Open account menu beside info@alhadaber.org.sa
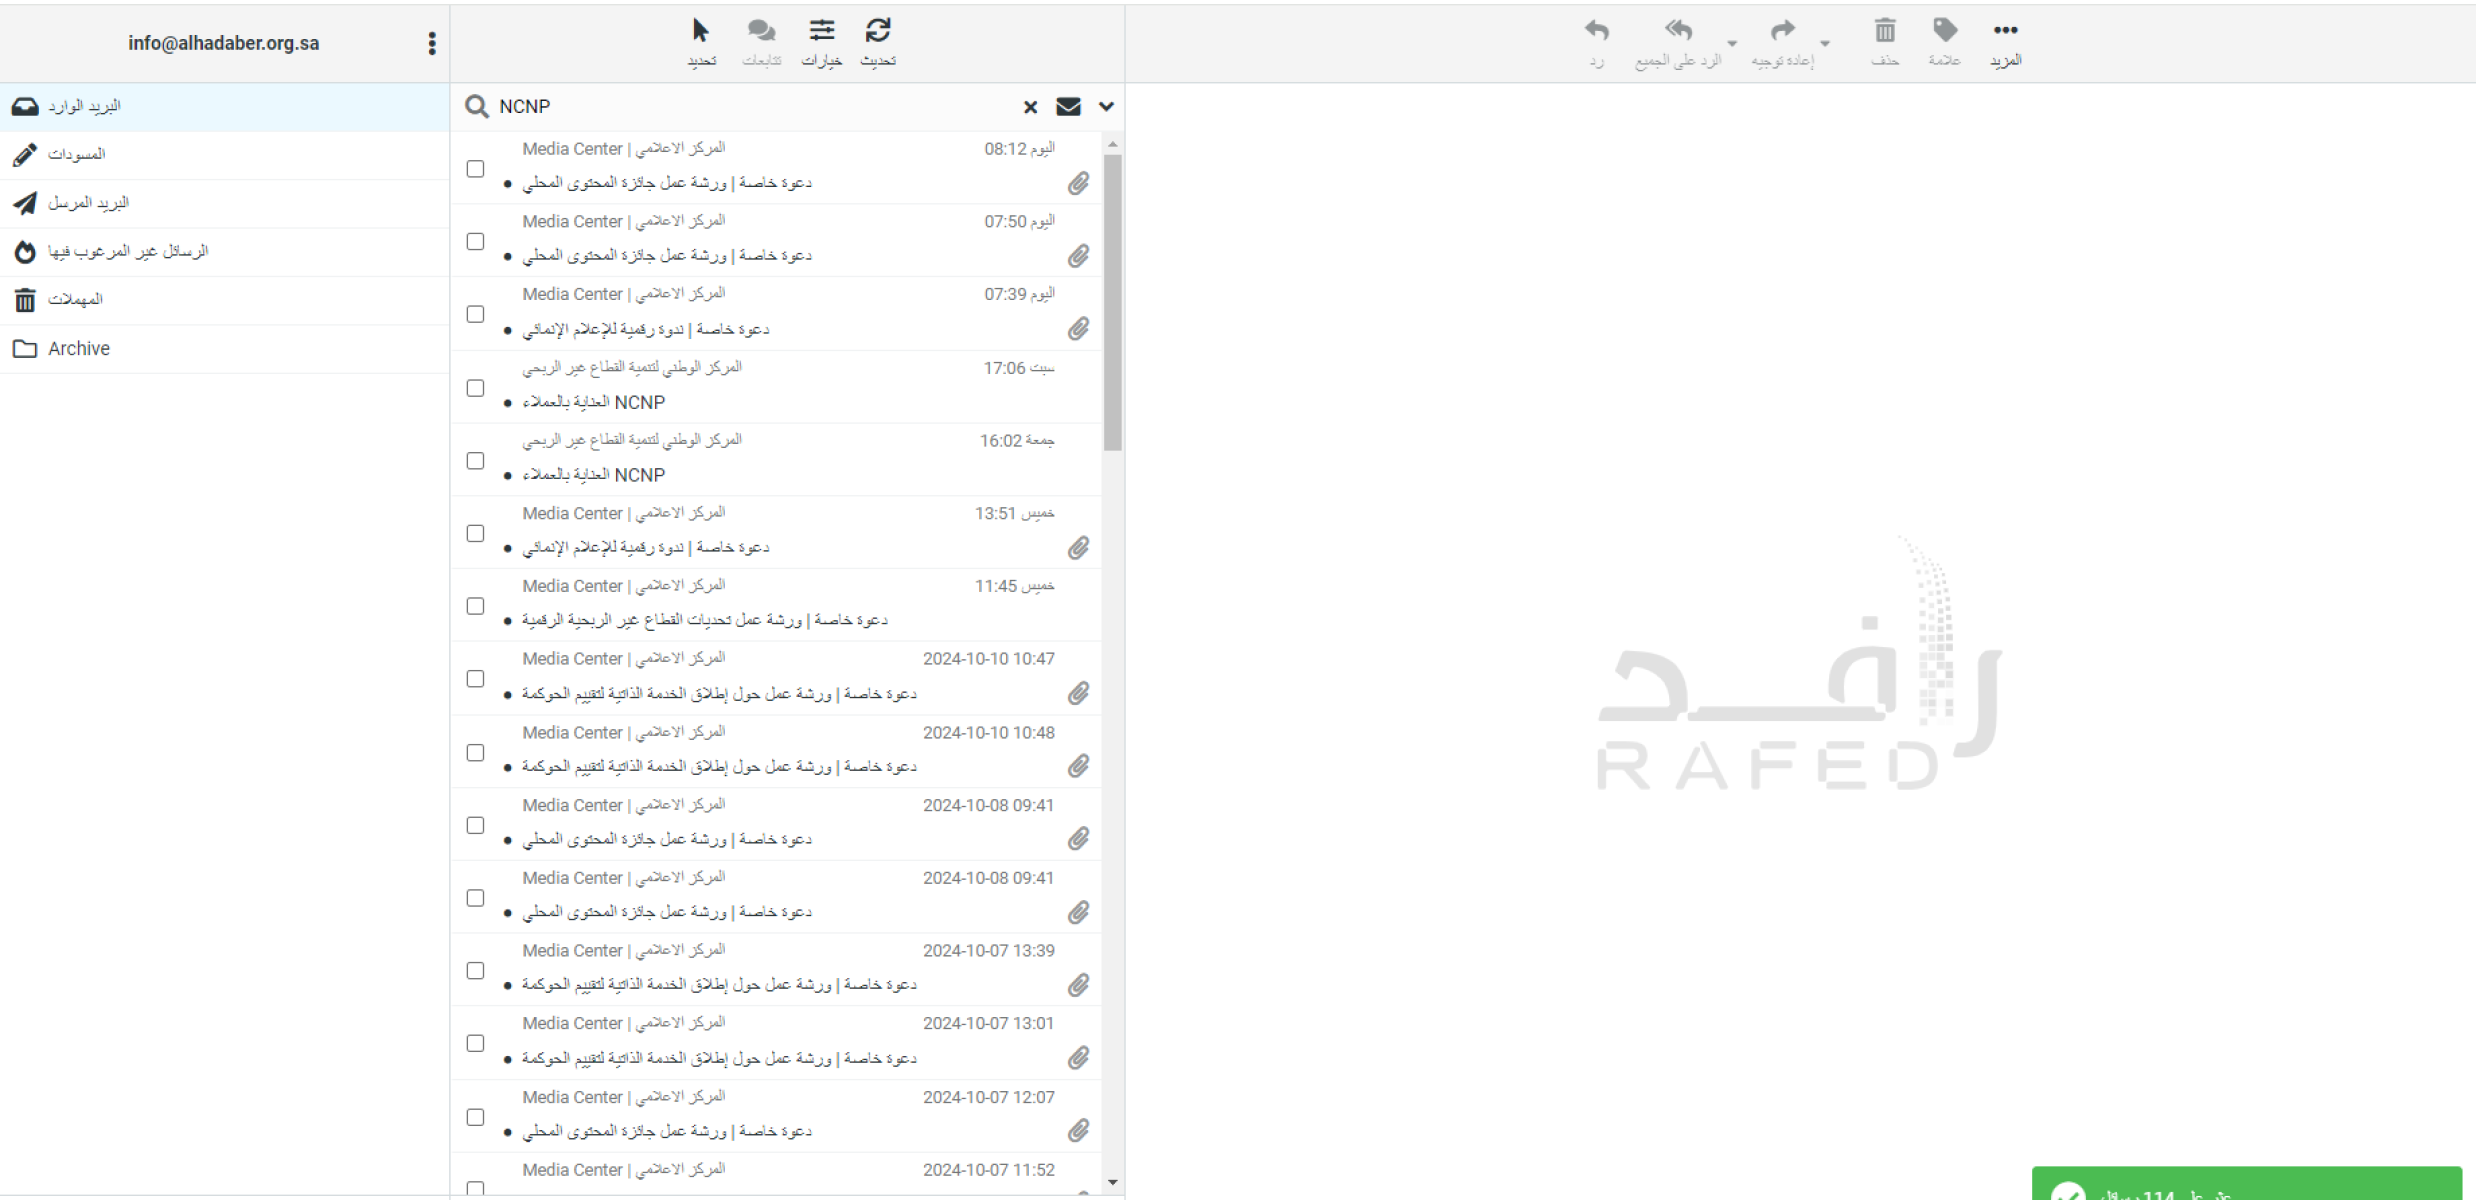This screenshot has height=1200, width=2476. click(x=432, y=44)
